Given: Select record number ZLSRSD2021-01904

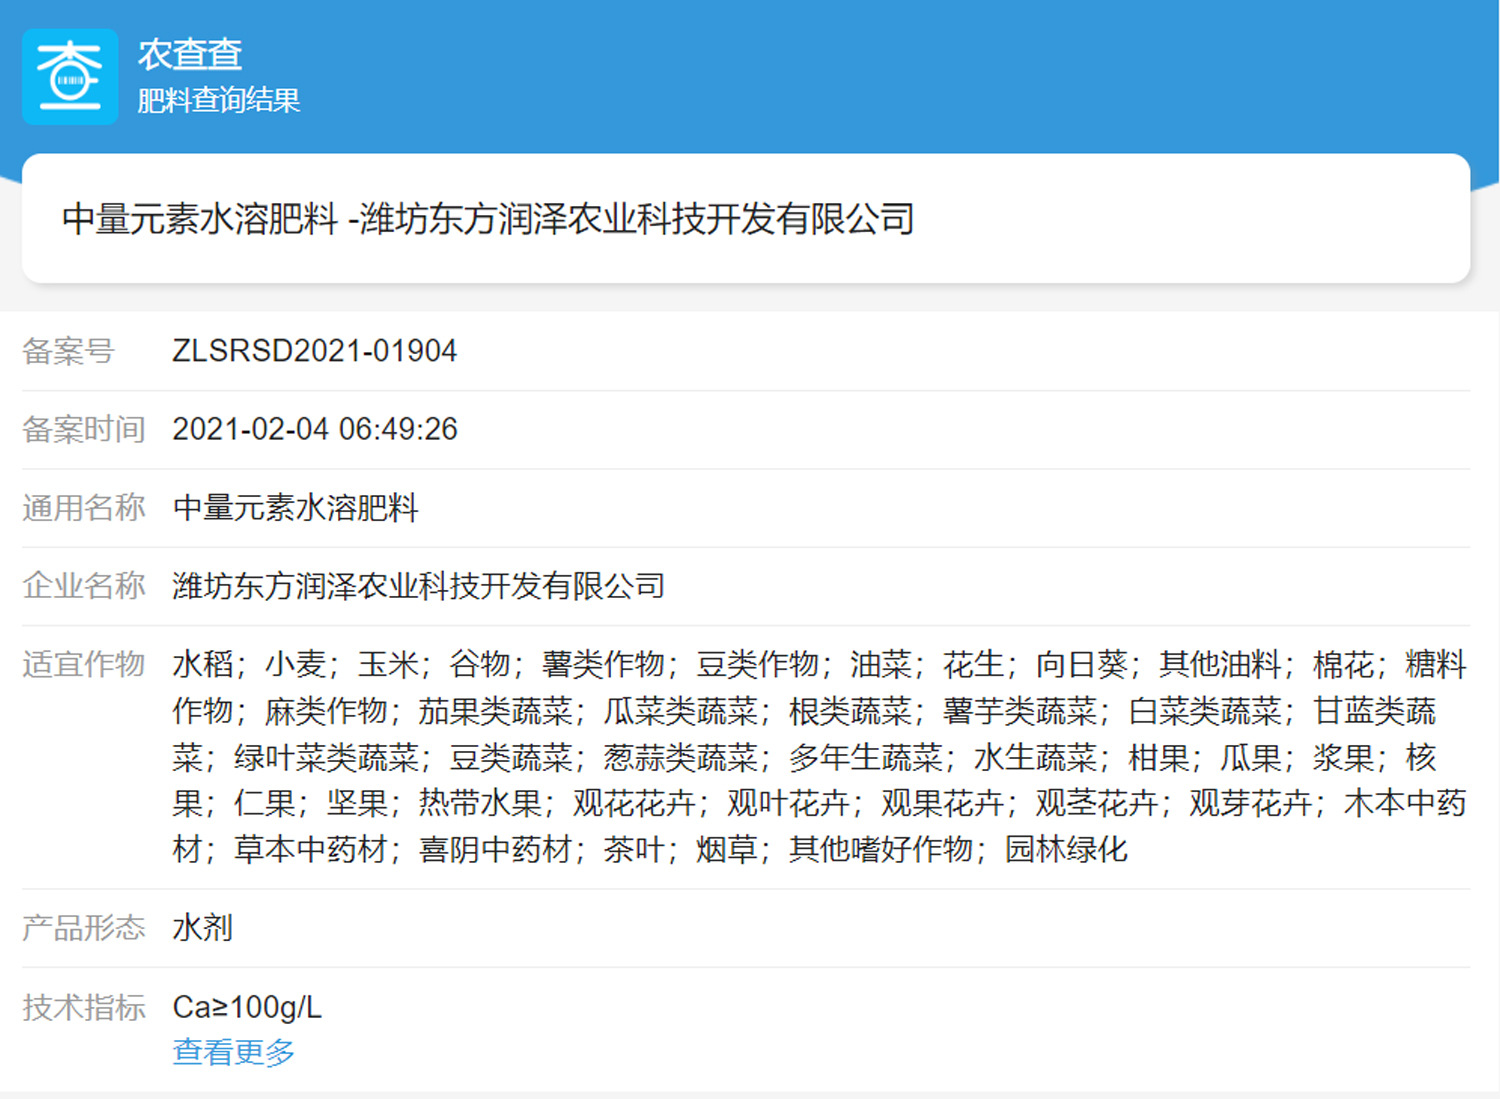Looking at the screenshot, I should [x=314, y=351].
